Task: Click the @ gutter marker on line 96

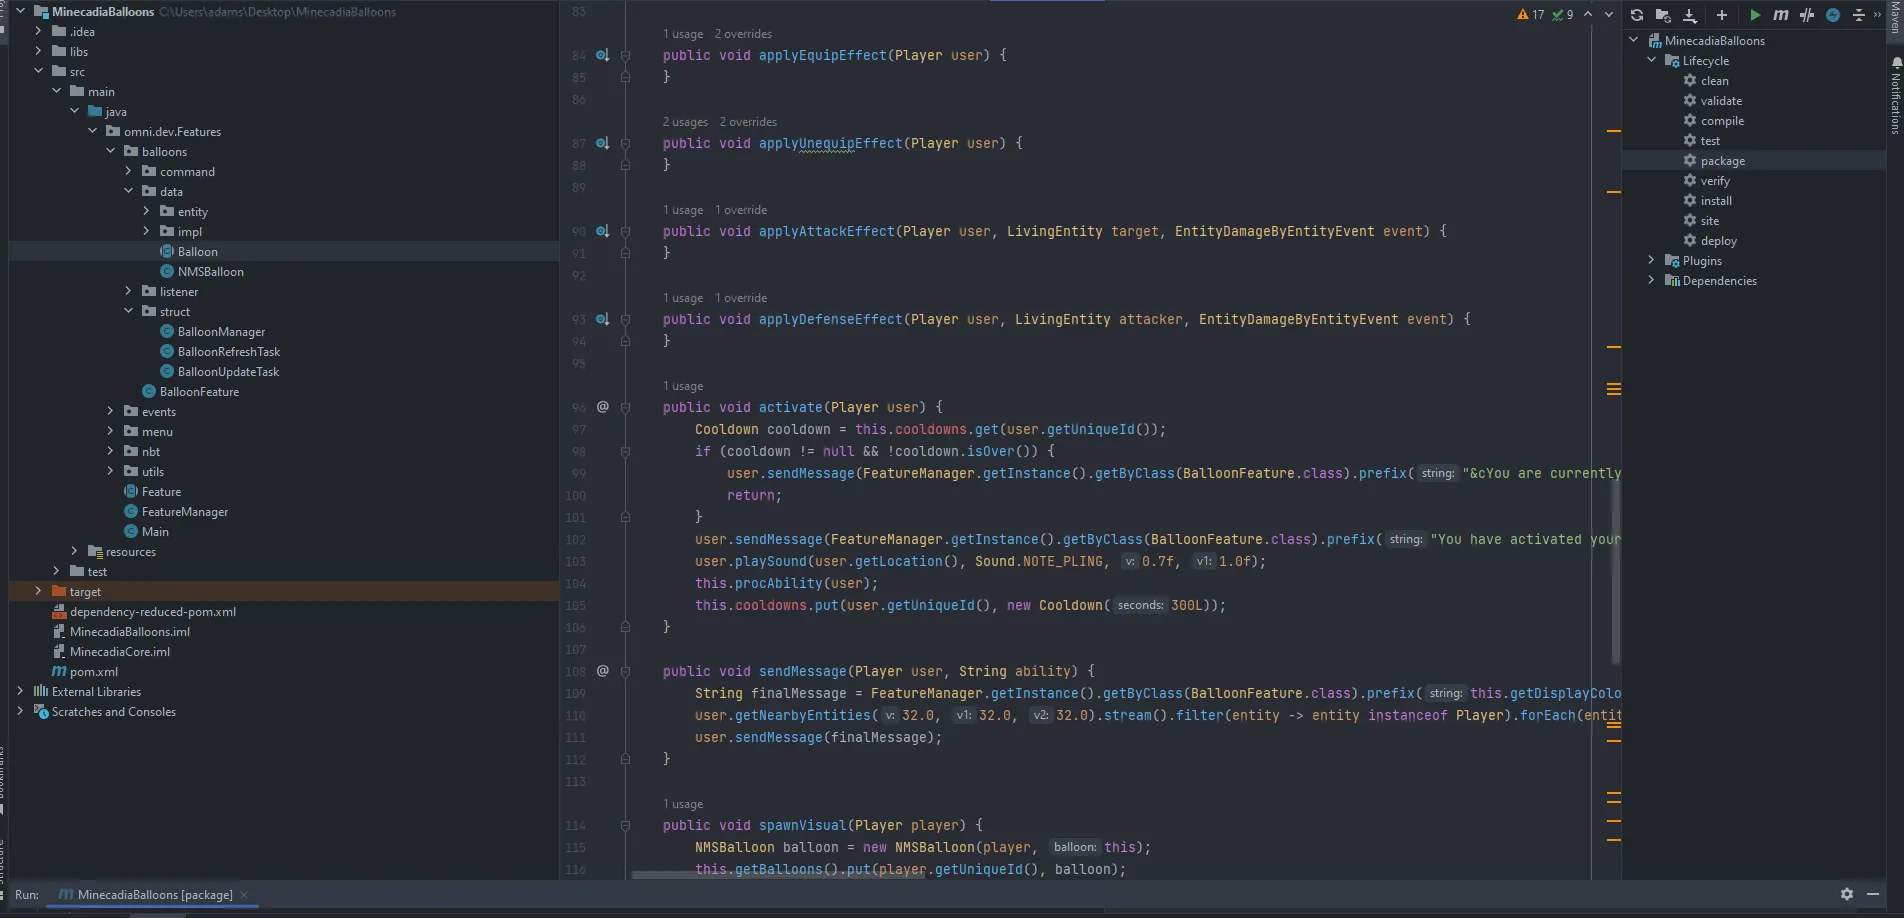Action: 602,407
